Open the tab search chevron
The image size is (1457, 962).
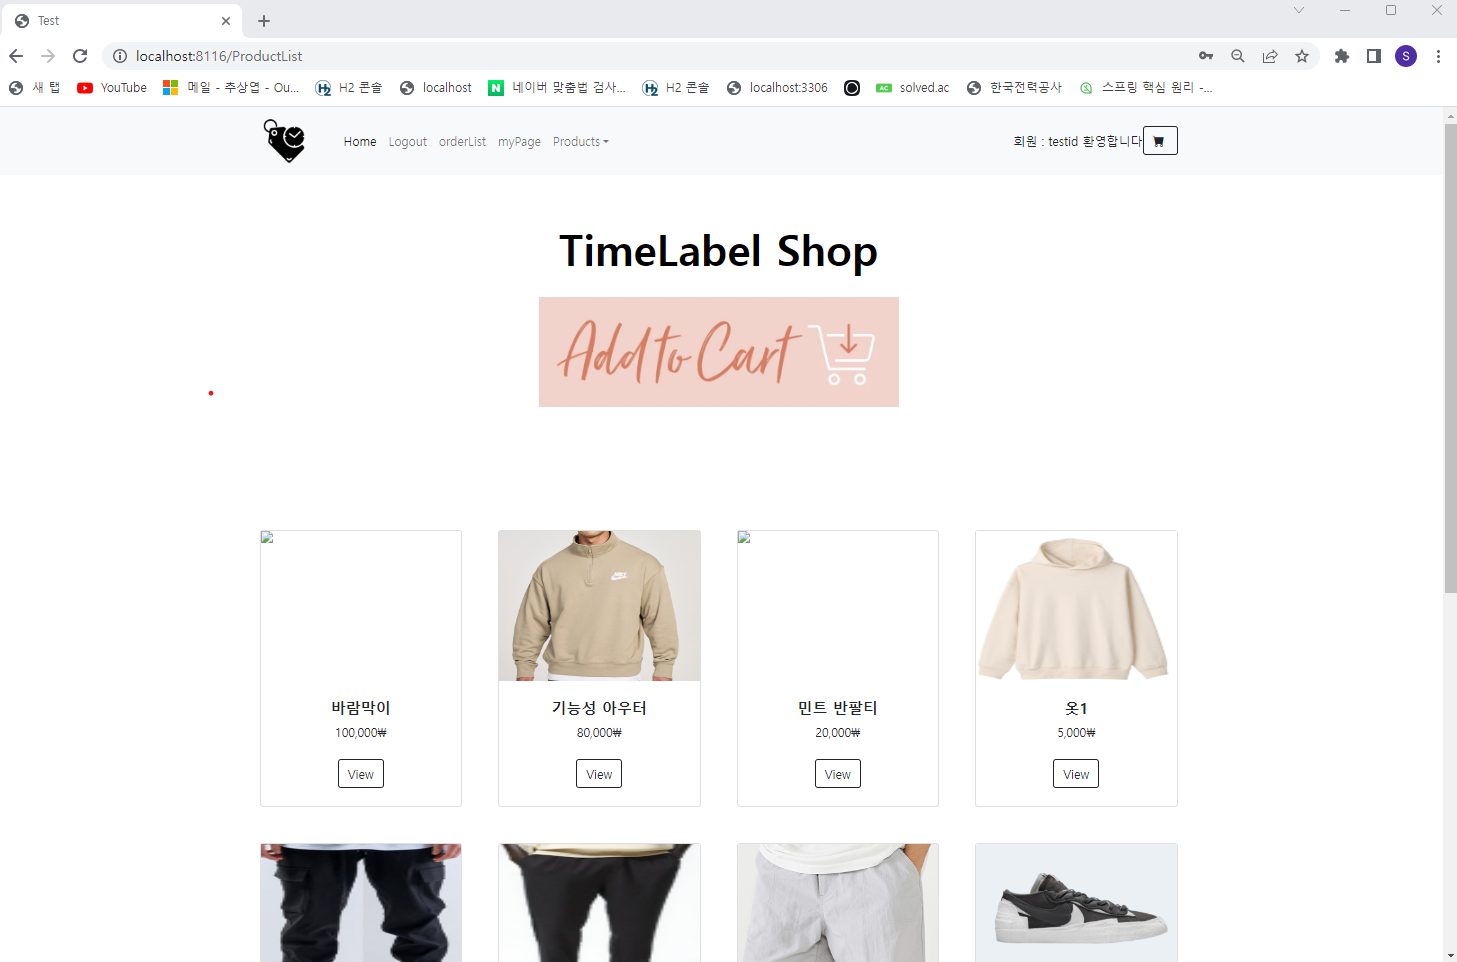pyautogui.click(x=1299, y=10)
